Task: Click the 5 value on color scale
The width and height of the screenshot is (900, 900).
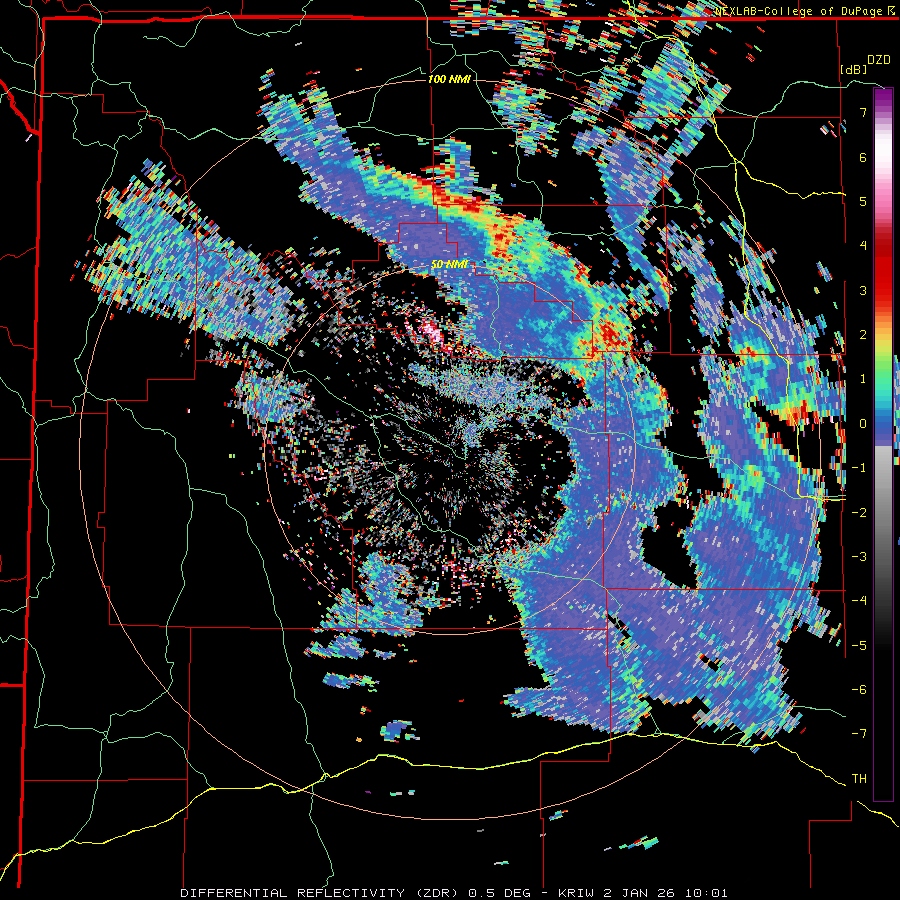Action: pos(863,201)
